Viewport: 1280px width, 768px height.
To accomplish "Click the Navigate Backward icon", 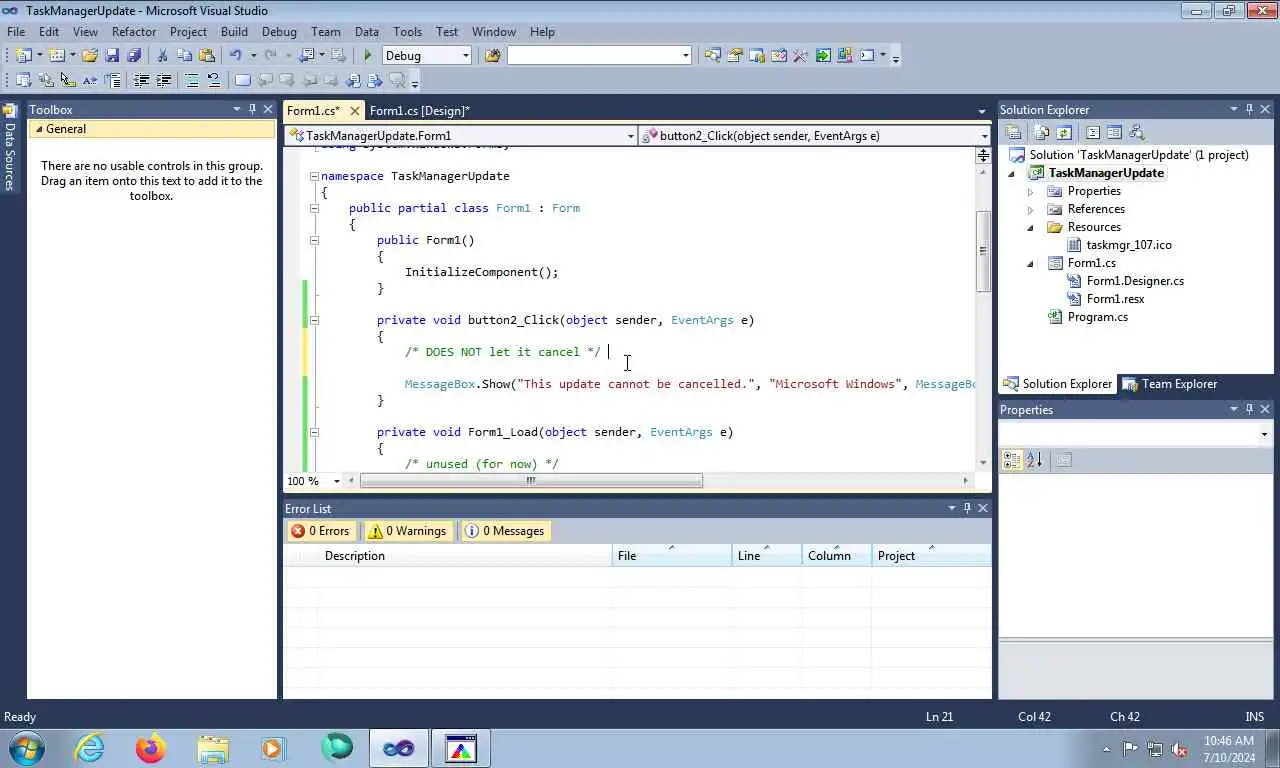I will (x=307, y=56).
